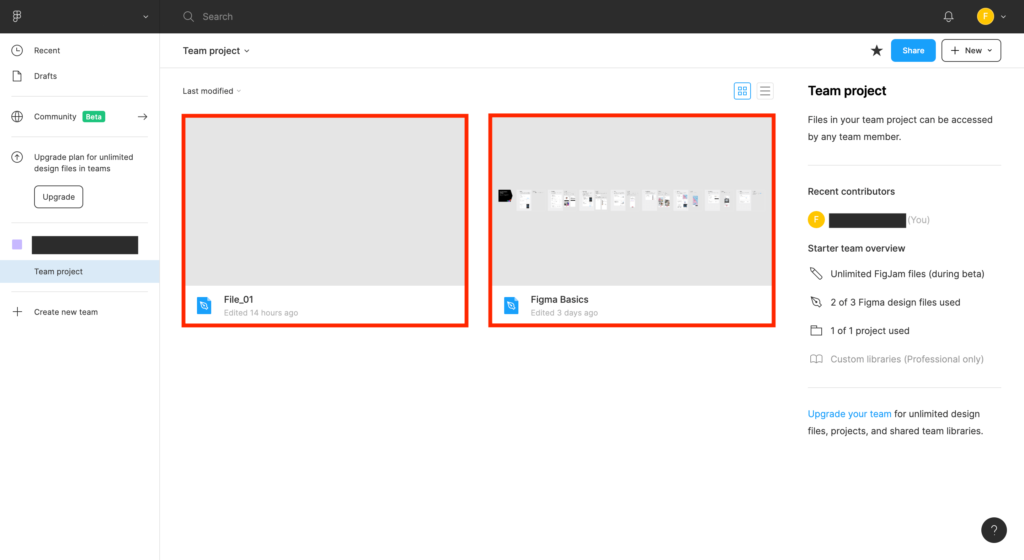Open the user avatar account menu
Screen dimensions: 1024x560
click(x=985, y=16)
